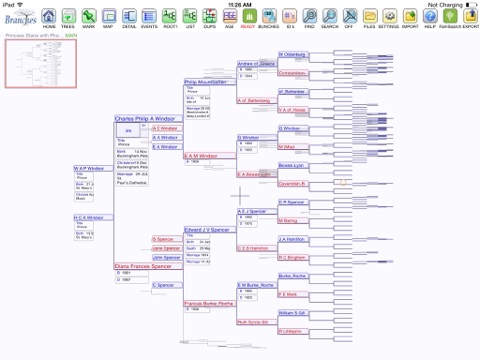Click sibling A A Windsor box
The width and height of the screenshot is (480, 360).
167,137
